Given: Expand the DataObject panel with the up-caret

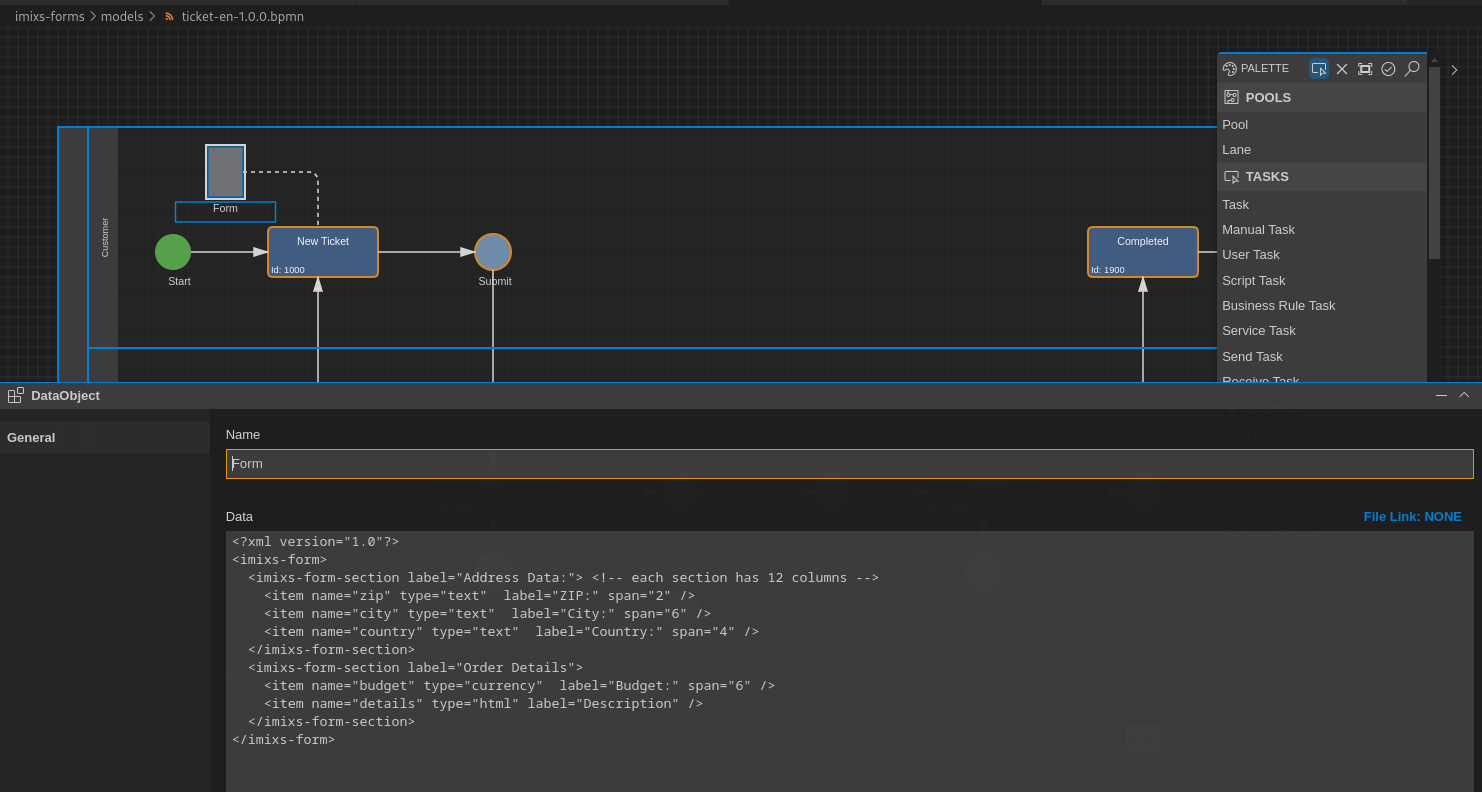Looking at the screenshot, I should [x=1464, y=395].
